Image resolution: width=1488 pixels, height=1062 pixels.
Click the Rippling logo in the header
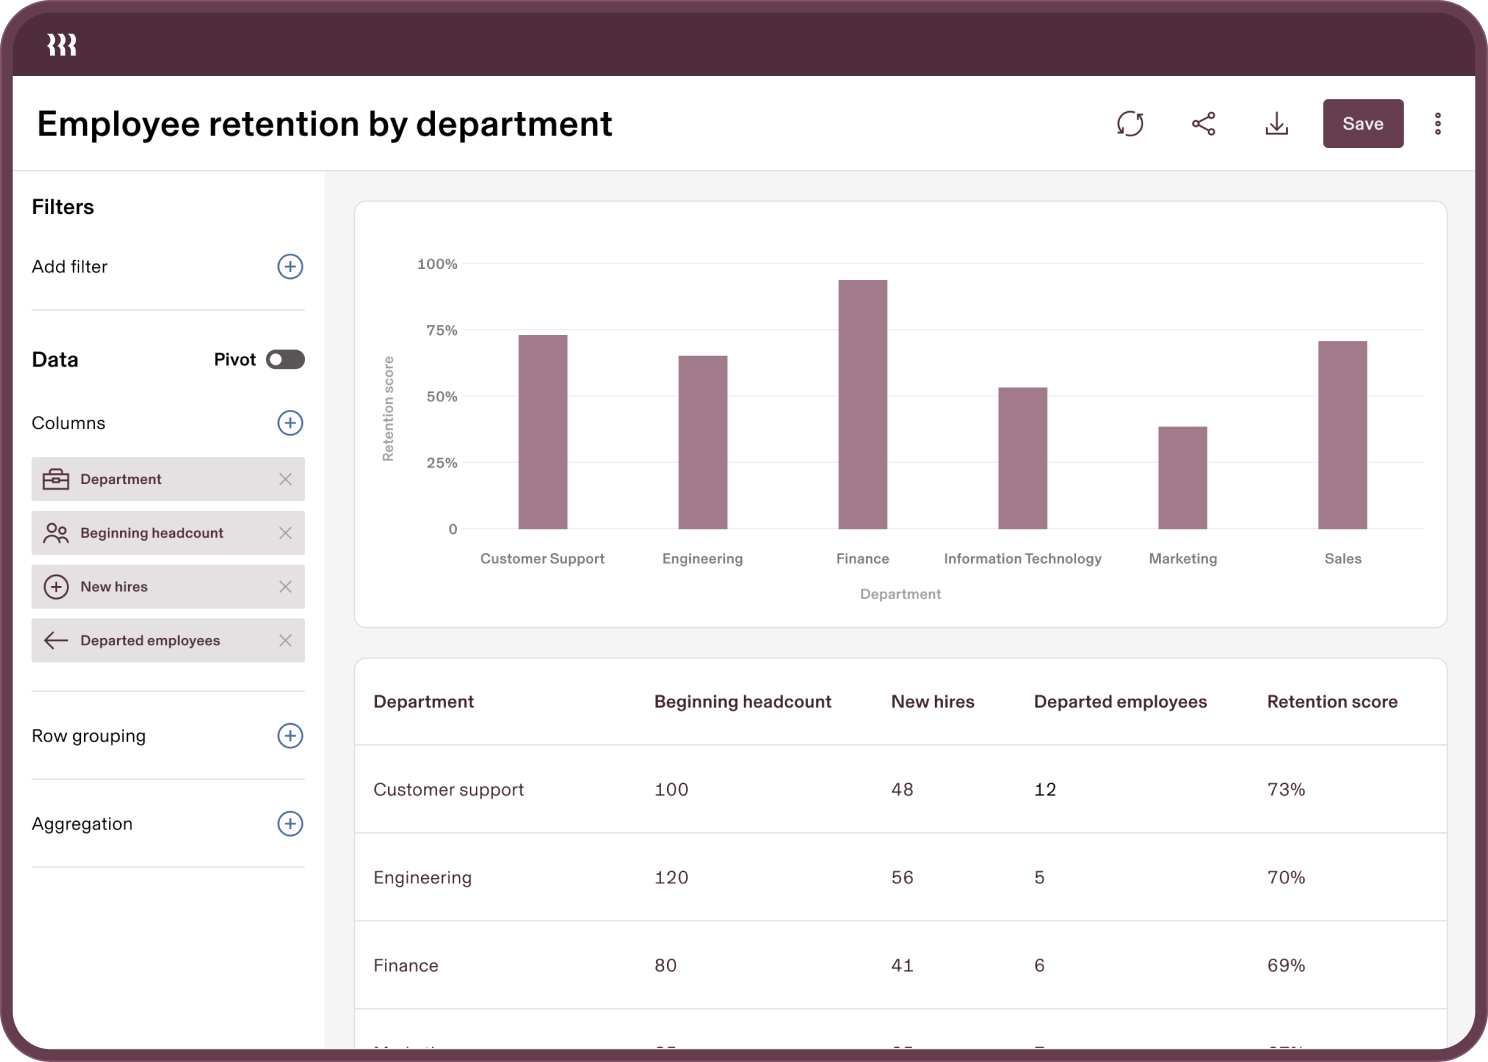[61, 43]
